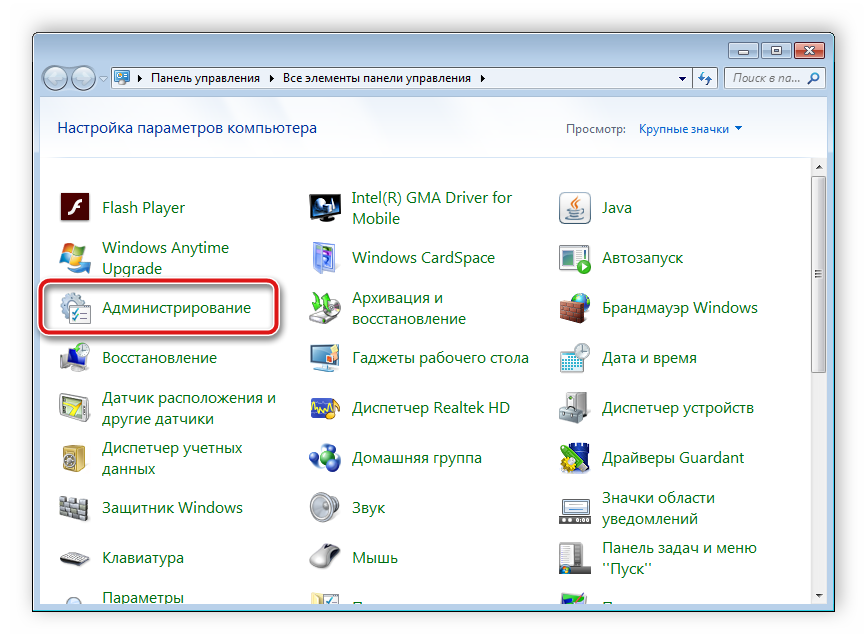Open the recent pages dropdown near Back button
The image size is (867, 644).
pos(103,79)
